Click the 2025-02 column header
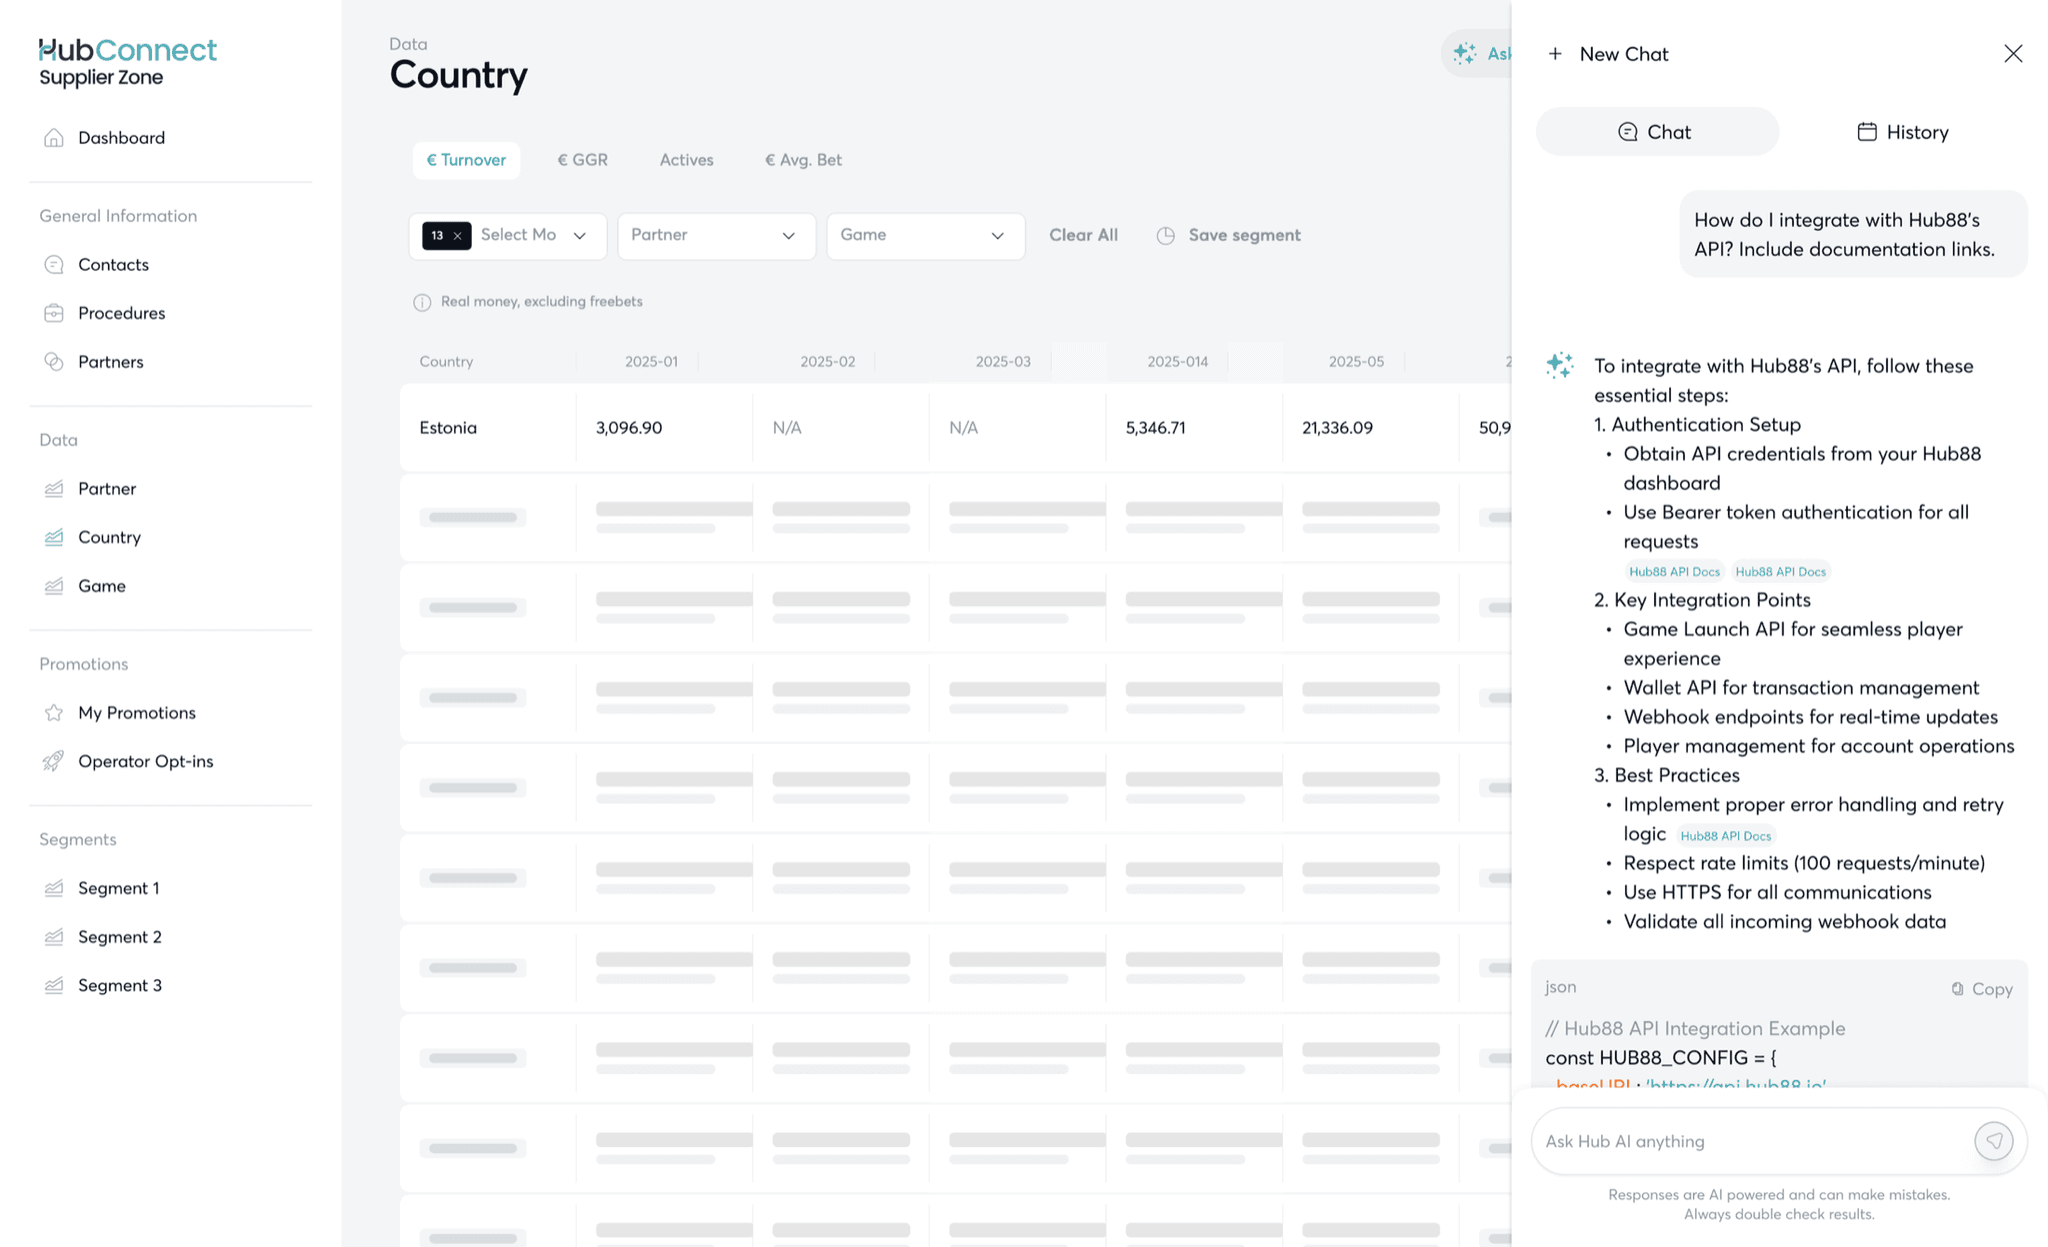Viewport: 2048px width, 1247px height. coord(827,362)
